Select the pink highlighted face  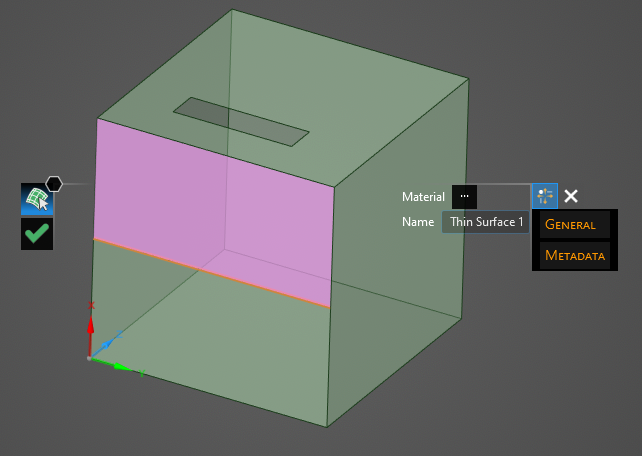tap(213, 213)
